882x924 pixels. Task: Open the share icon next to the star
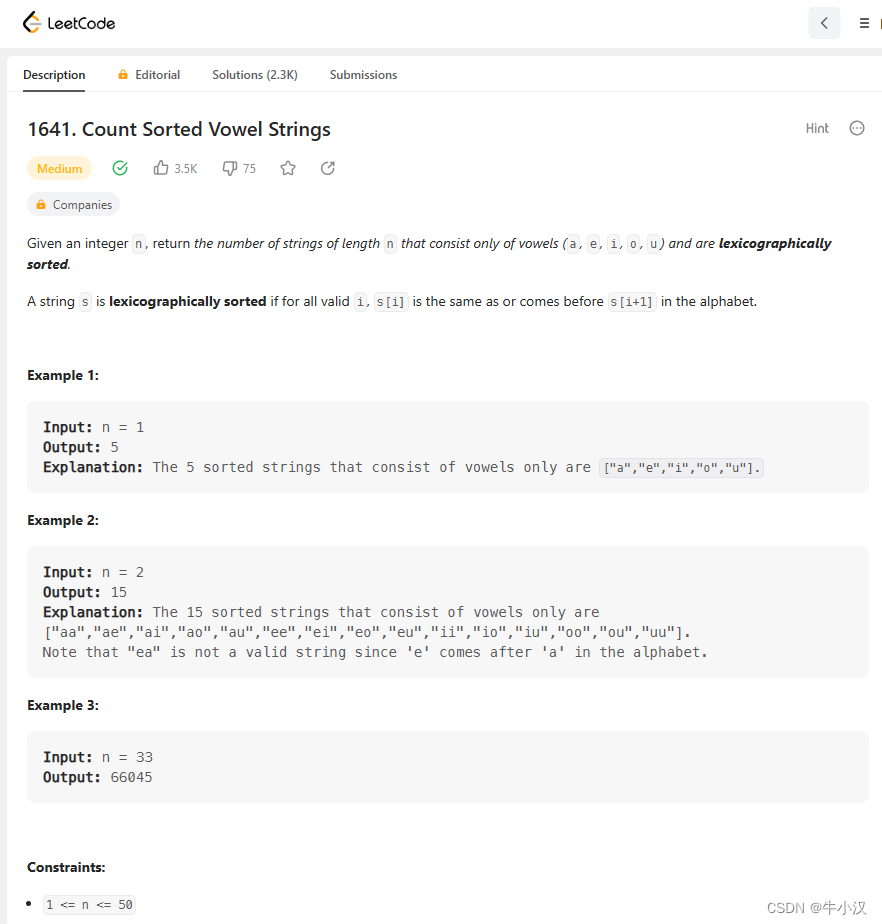point(327,168)
